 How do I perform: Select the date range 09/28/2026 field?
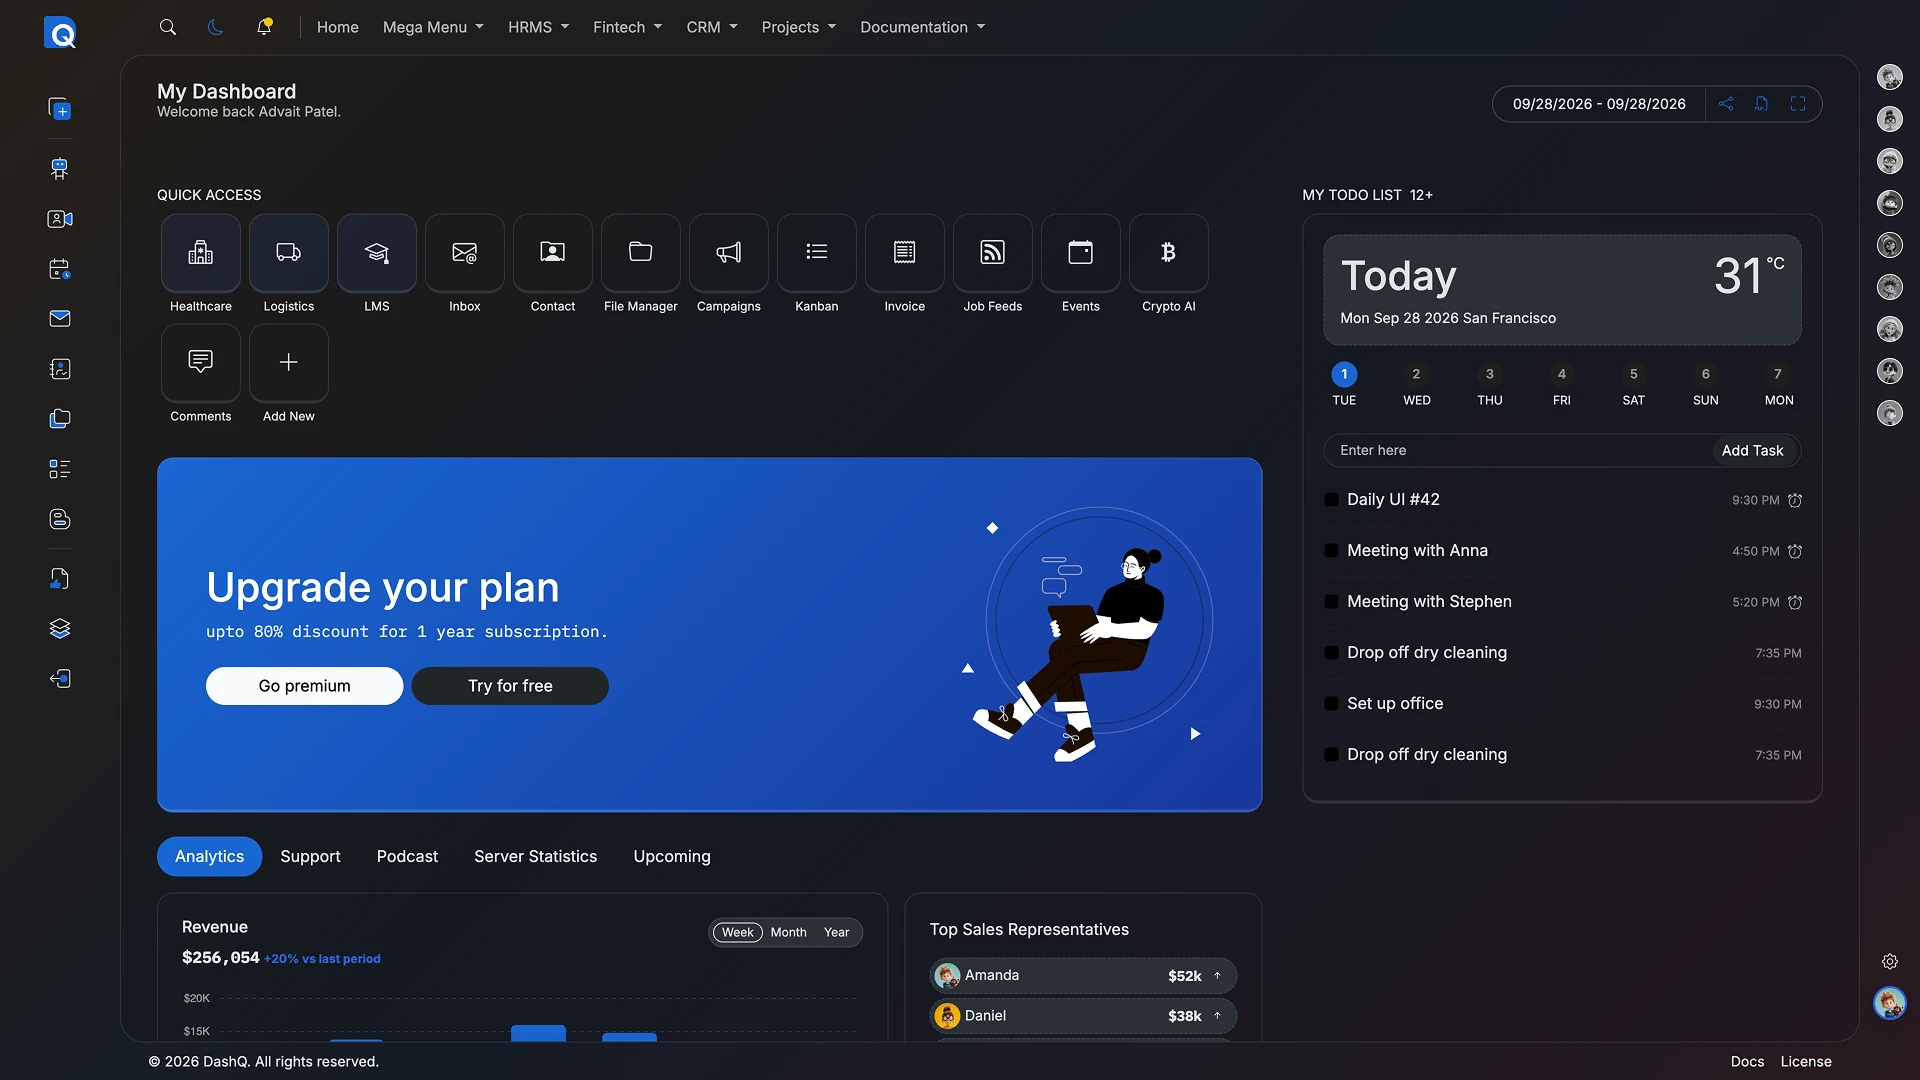pos(1598,104)
